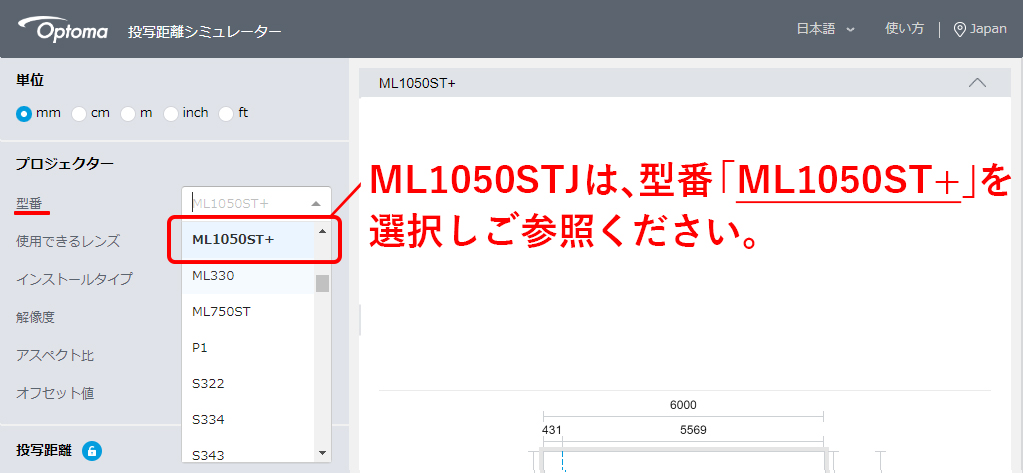Select the mm unit radio button
The image size is (1023, 473).
24,114
